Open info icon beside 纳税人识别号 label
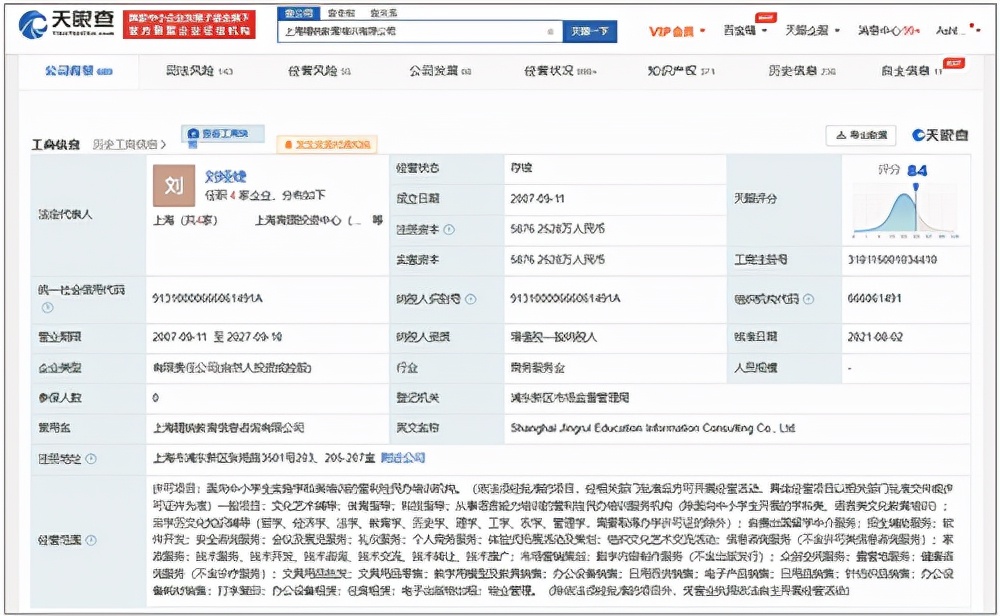This screenshot has height=616, width=1000. click(x=471, y=299)
